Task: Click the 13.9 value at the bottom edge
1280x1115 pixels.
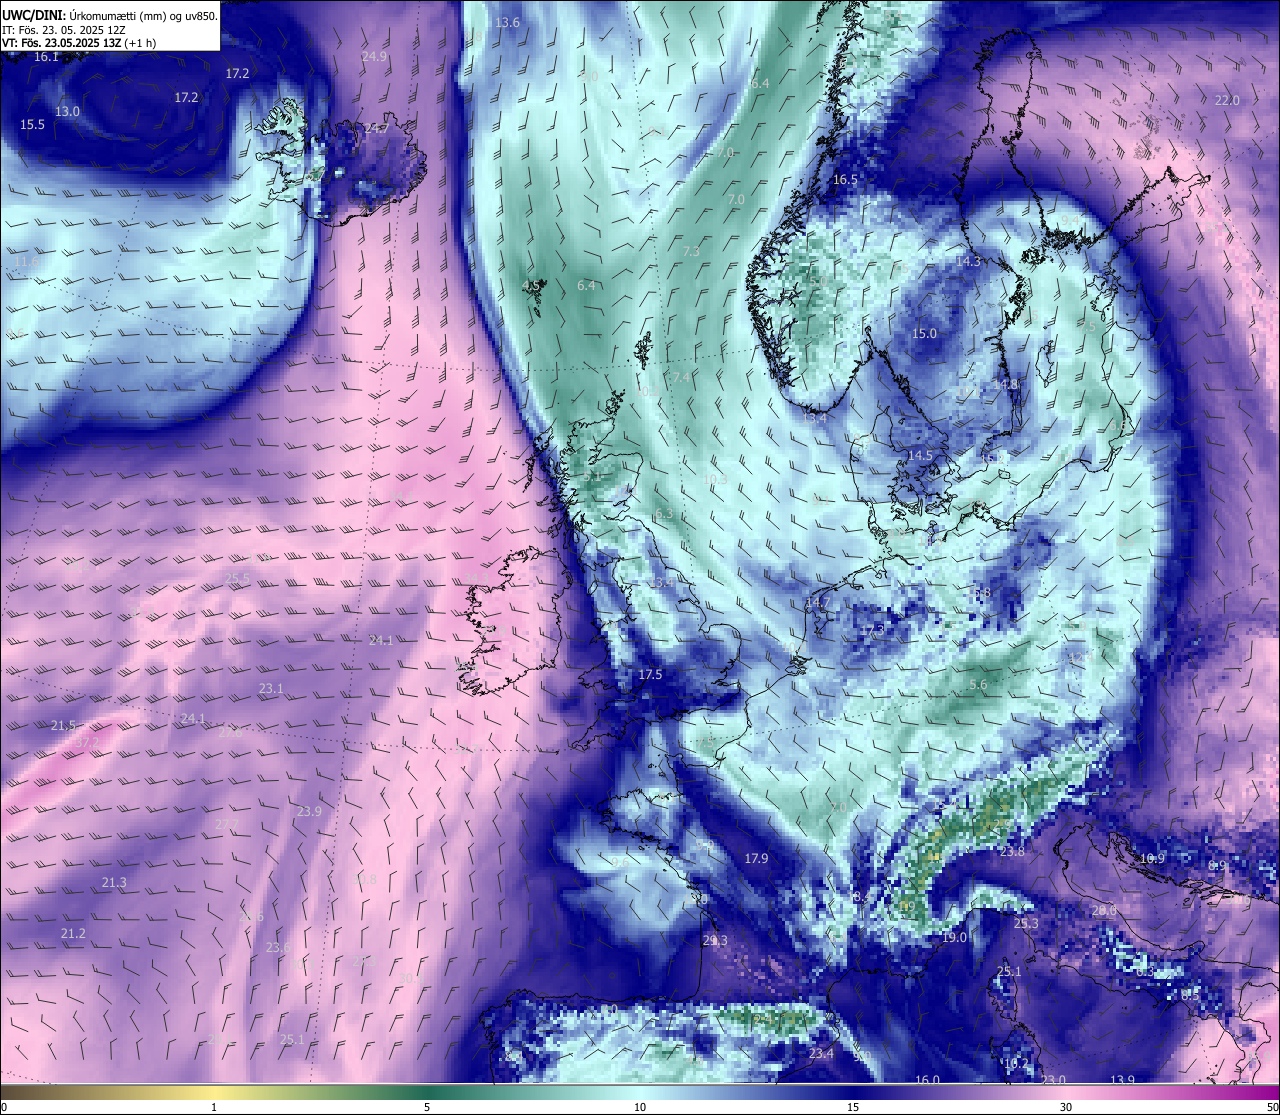Action: coord(1122,1080)
